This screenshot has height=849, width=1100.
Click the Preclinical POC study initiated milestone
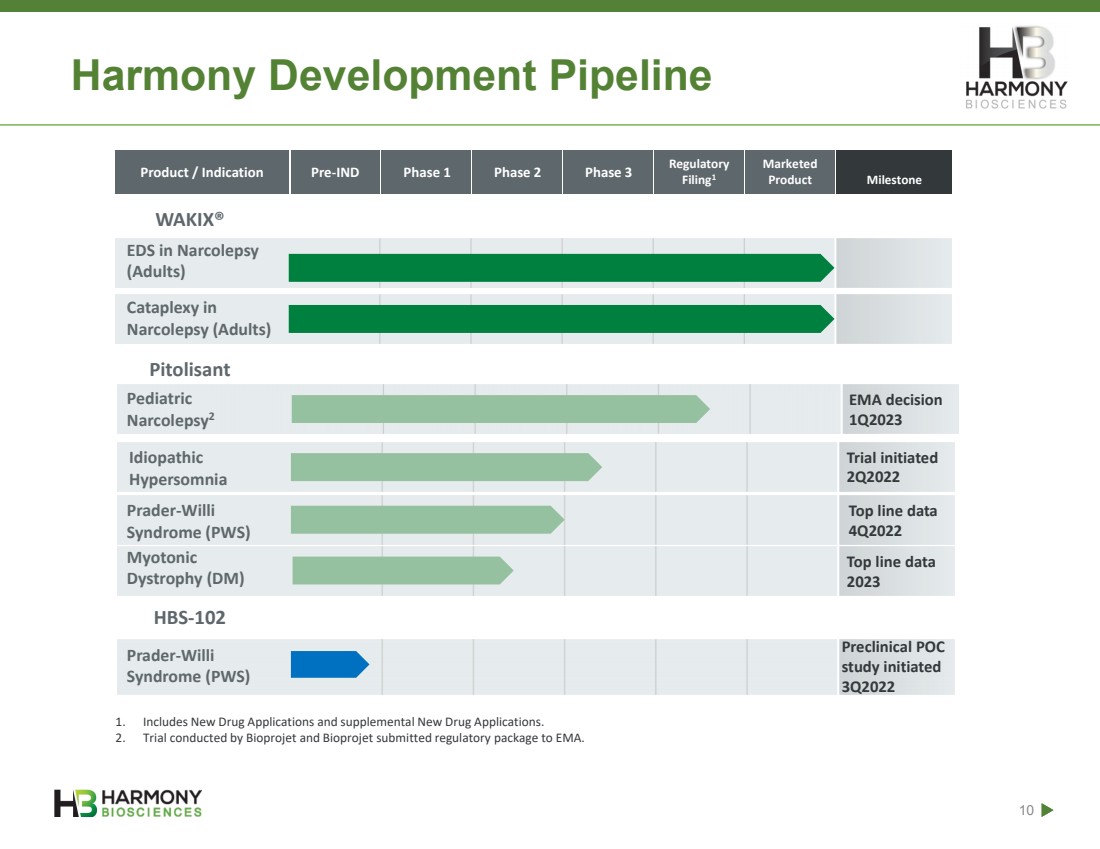coord(893,667)
